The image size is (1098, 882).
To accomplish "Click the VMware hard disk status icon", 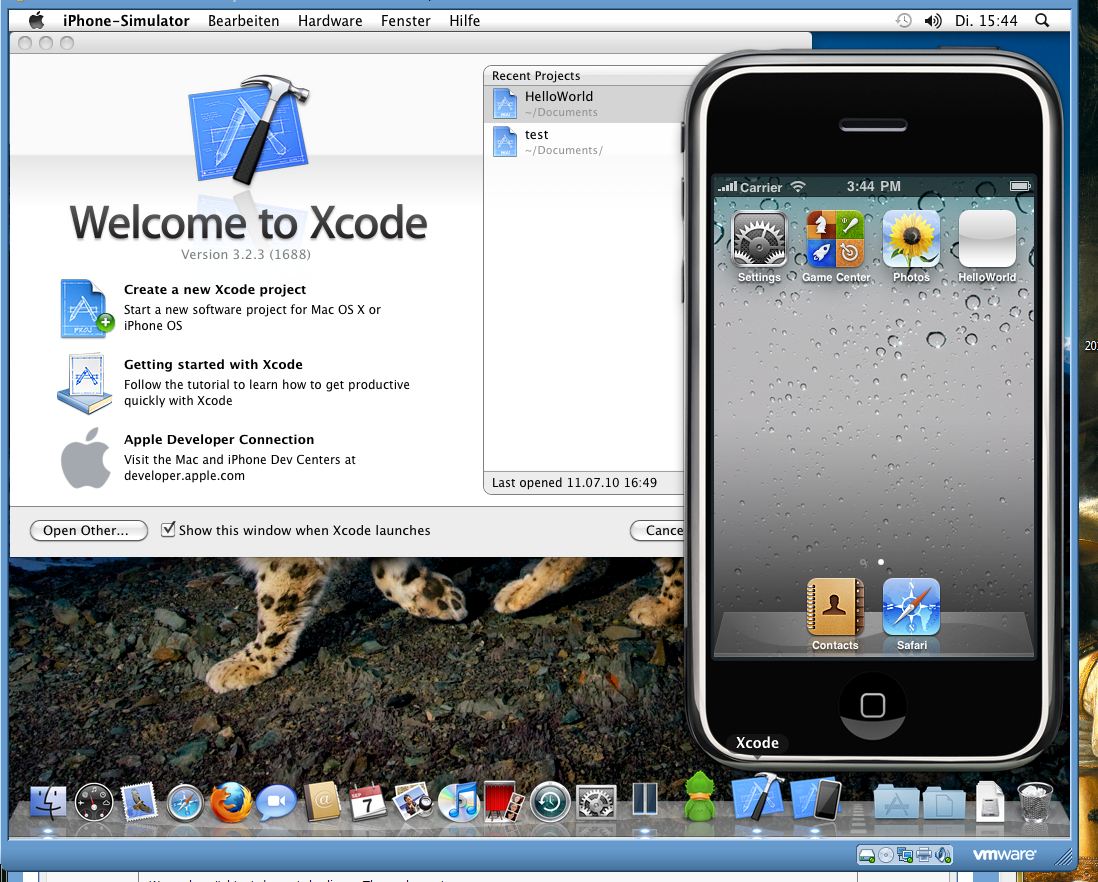I will click(867, 855).
